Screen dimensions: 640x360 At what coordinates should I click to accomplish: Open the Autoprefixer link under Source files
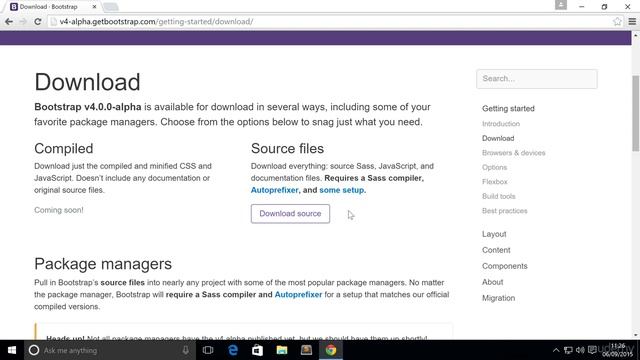(275, 190)
